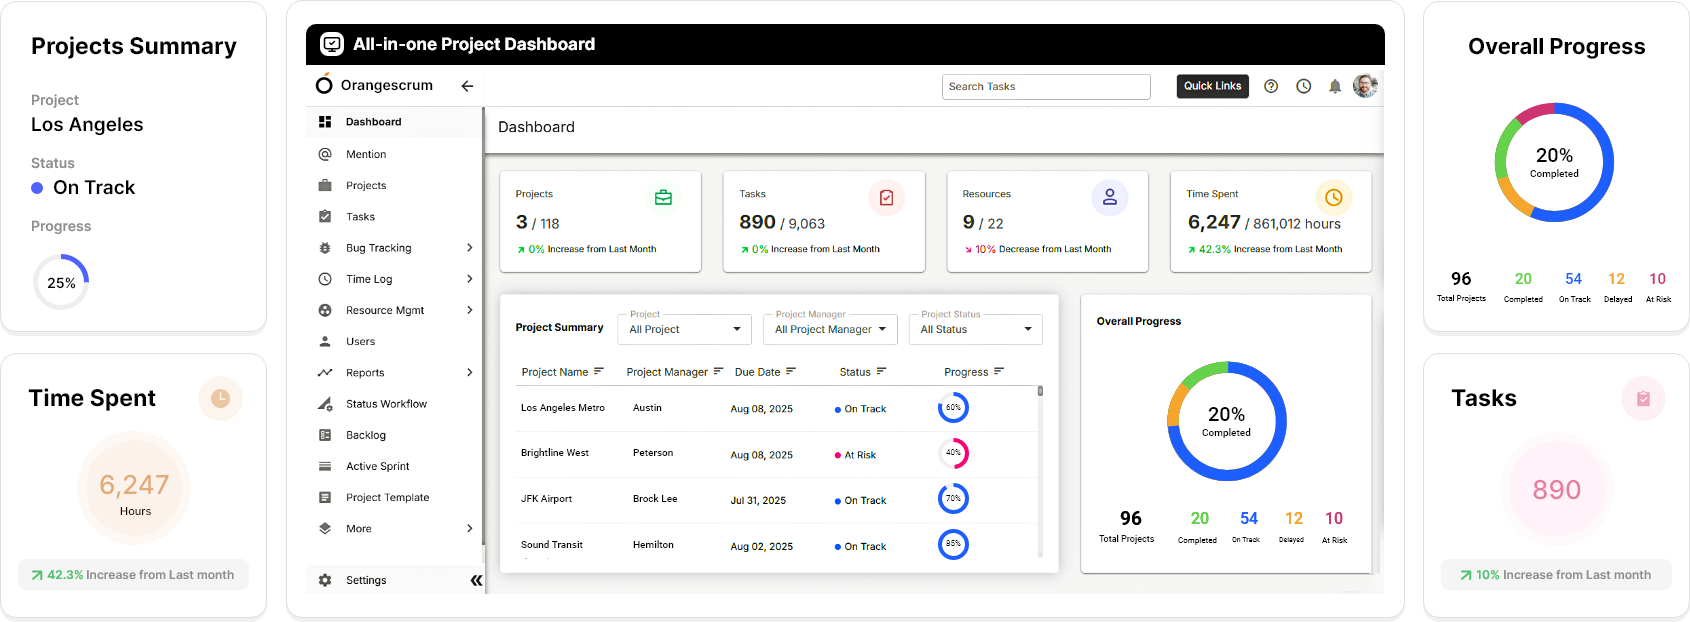Click the Projects briefcase card icon
This screenshot has width=1690, height=622.
(663, 198)
